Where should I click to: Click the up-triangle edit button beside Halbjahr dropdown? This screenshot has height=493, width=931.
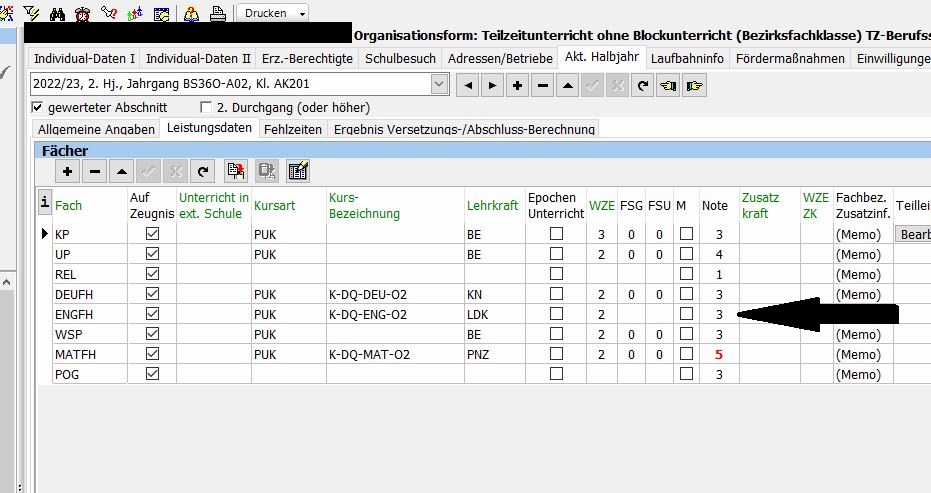click(x=568, y=86)
